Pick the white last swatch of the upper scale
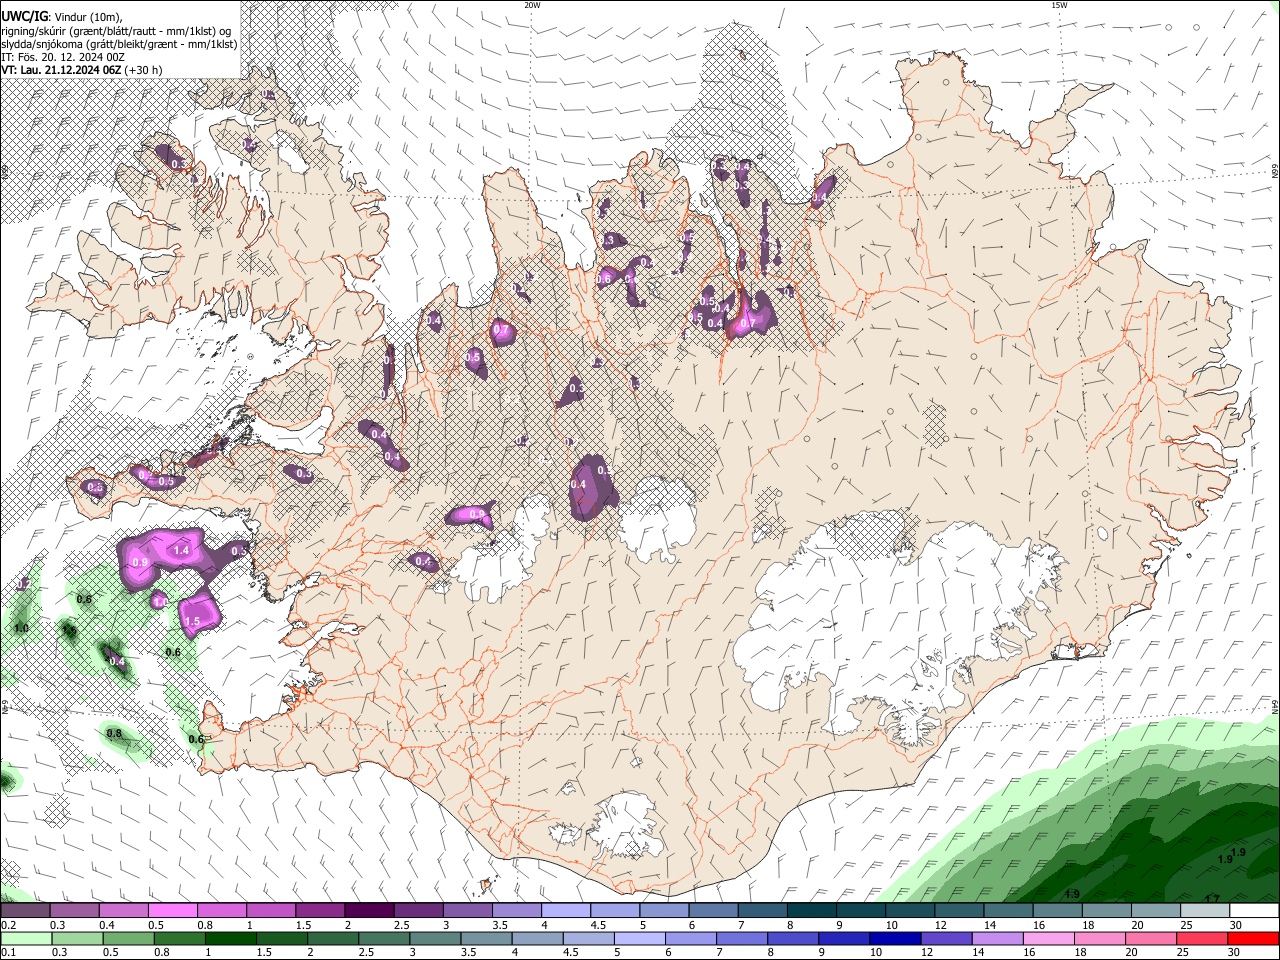 click(x=1254, y=911)
